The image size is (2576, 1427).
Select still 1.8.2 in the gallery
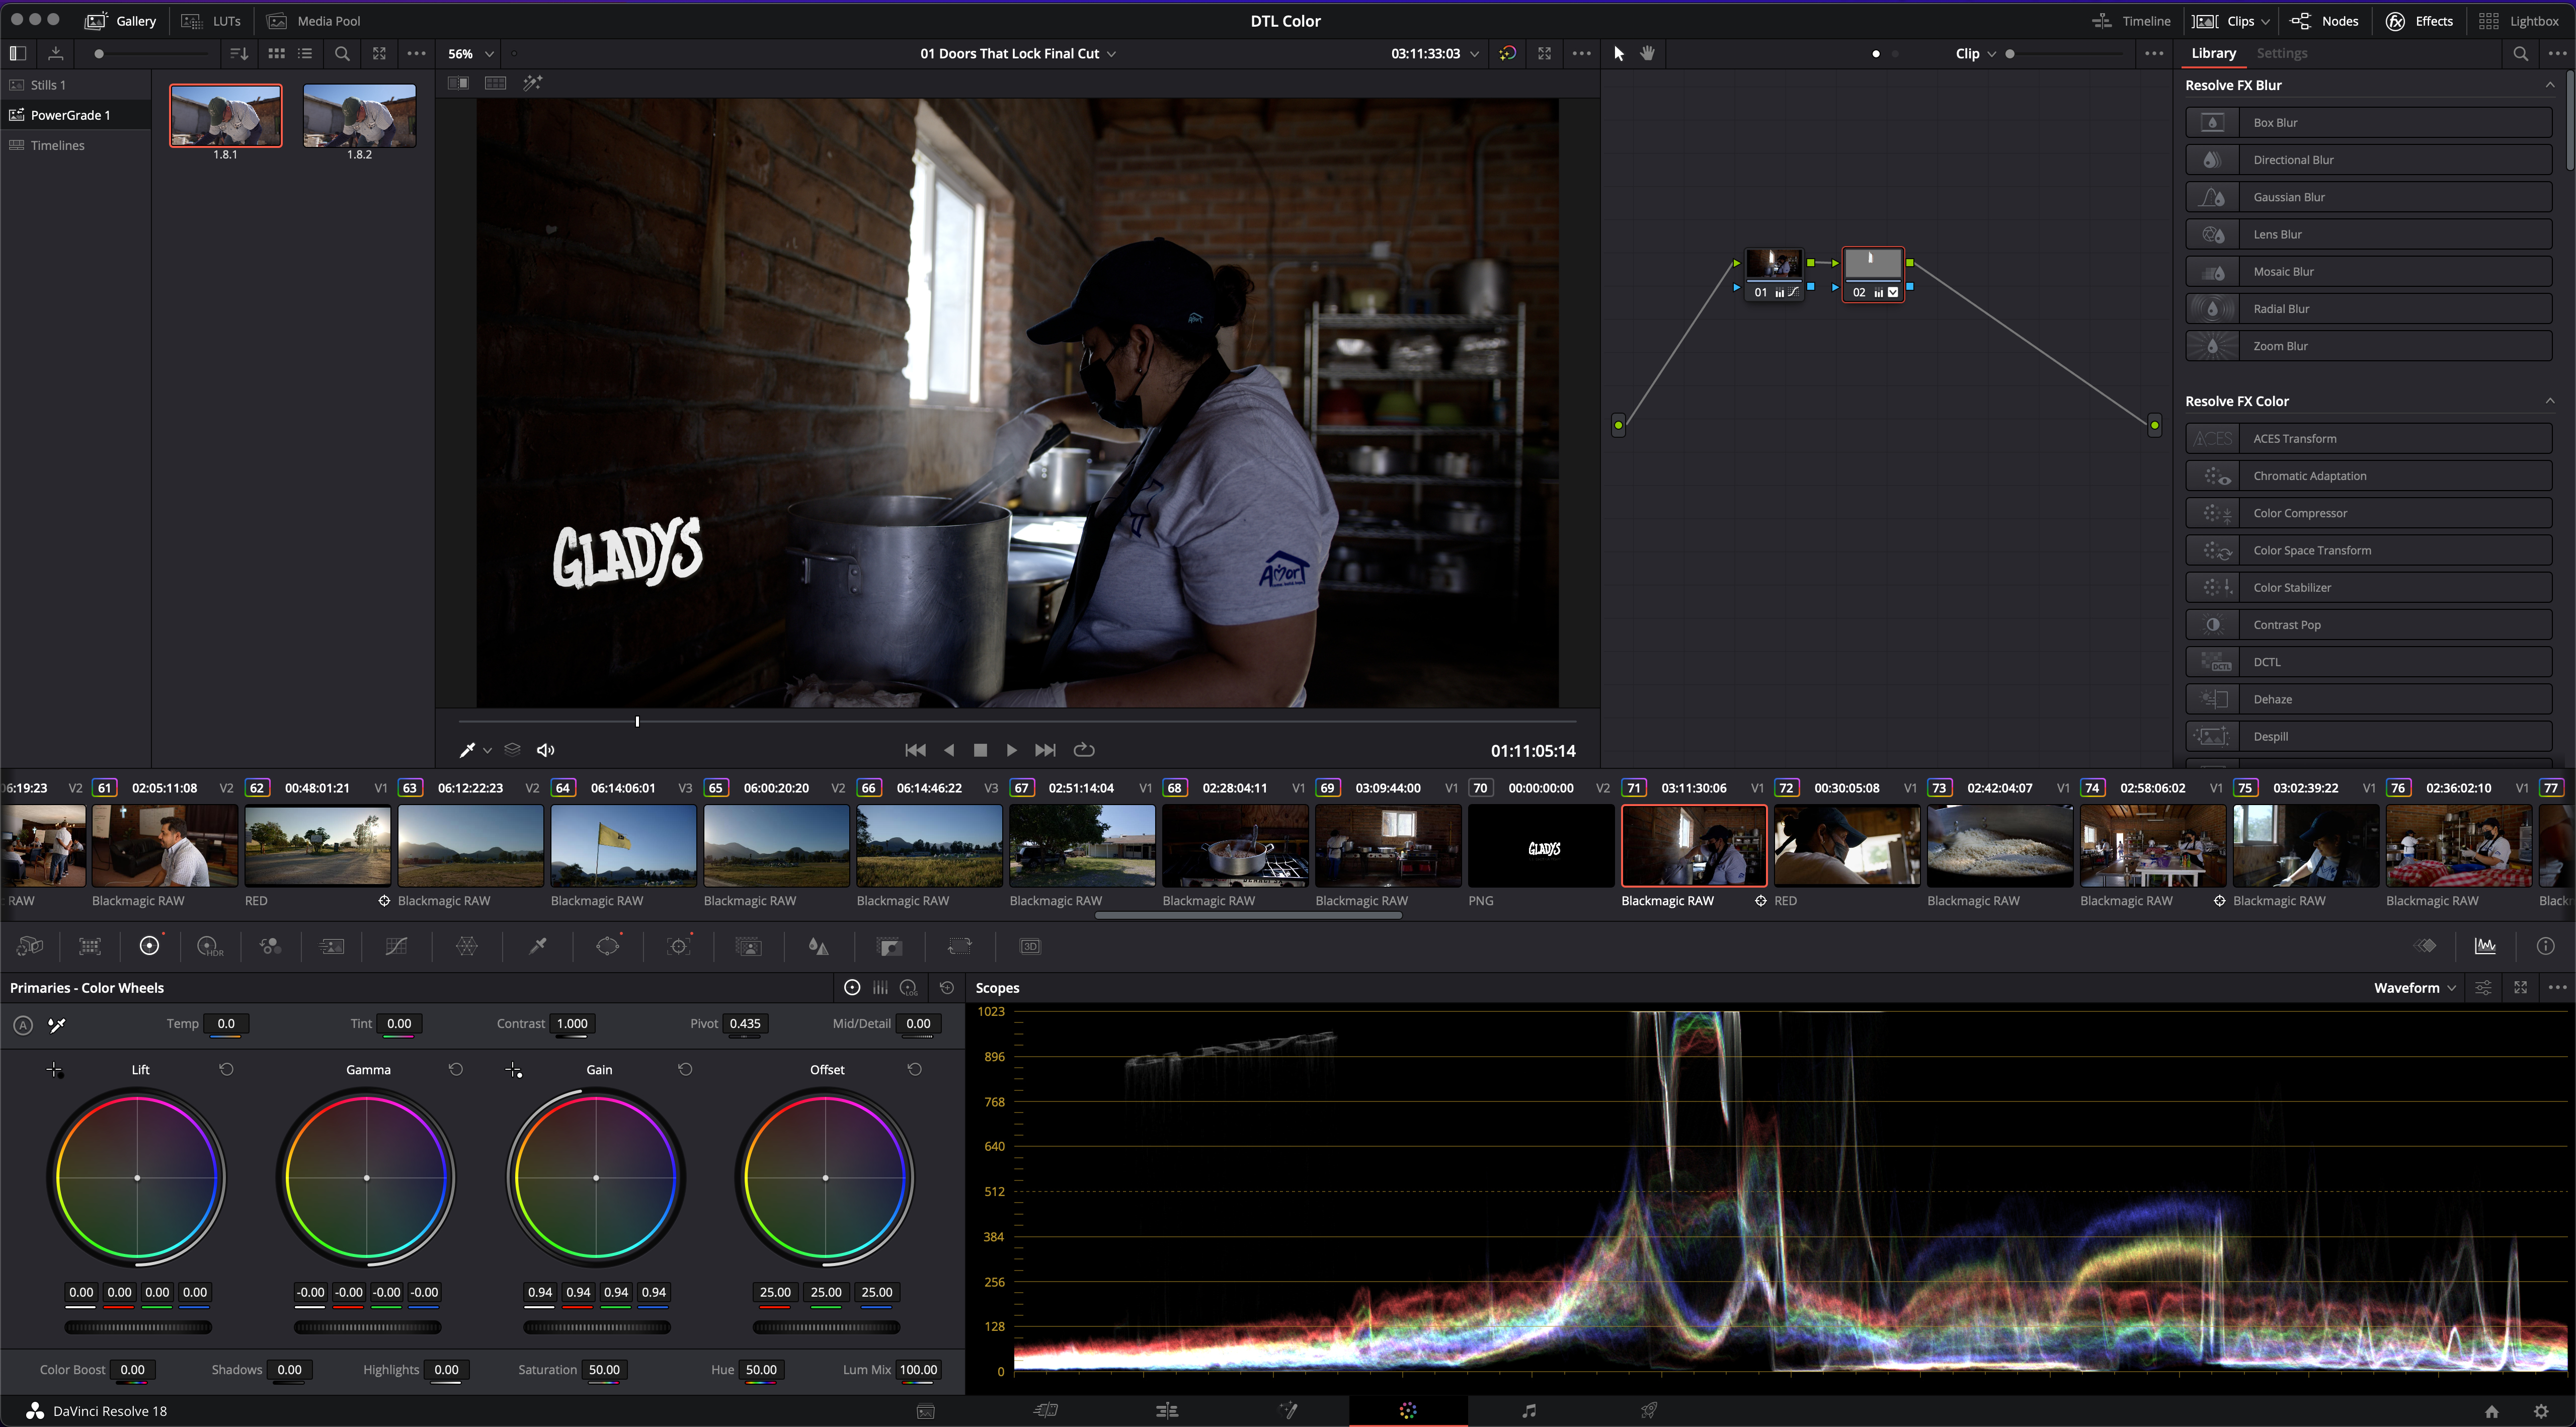[359, 116]
